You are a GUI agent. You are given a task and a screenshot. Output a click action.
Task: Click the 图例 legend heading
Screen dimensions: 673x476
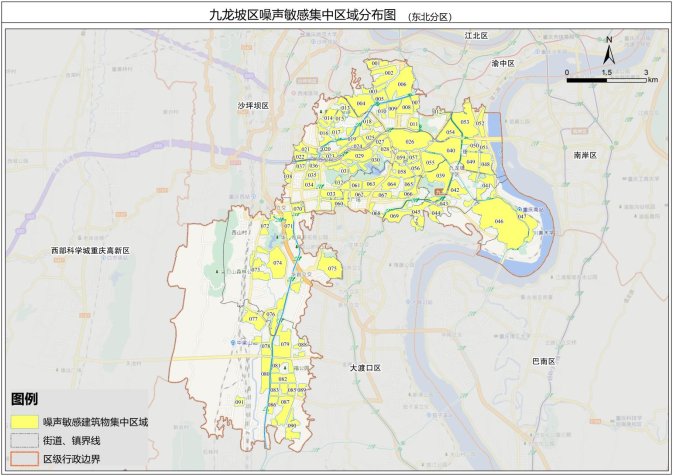click(25, 400)
